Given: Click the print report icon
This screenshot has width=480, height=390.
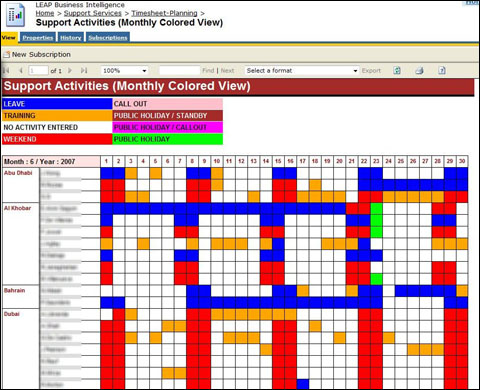Looking at the screenshot, I should 419,70.
